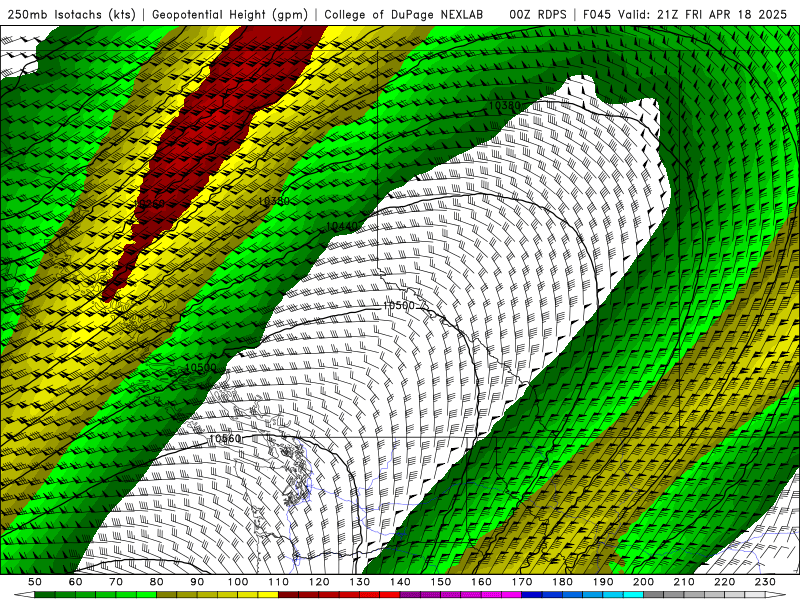
Task: Pick the bright yellow swatch just before 110
Action: pos(268,595)
